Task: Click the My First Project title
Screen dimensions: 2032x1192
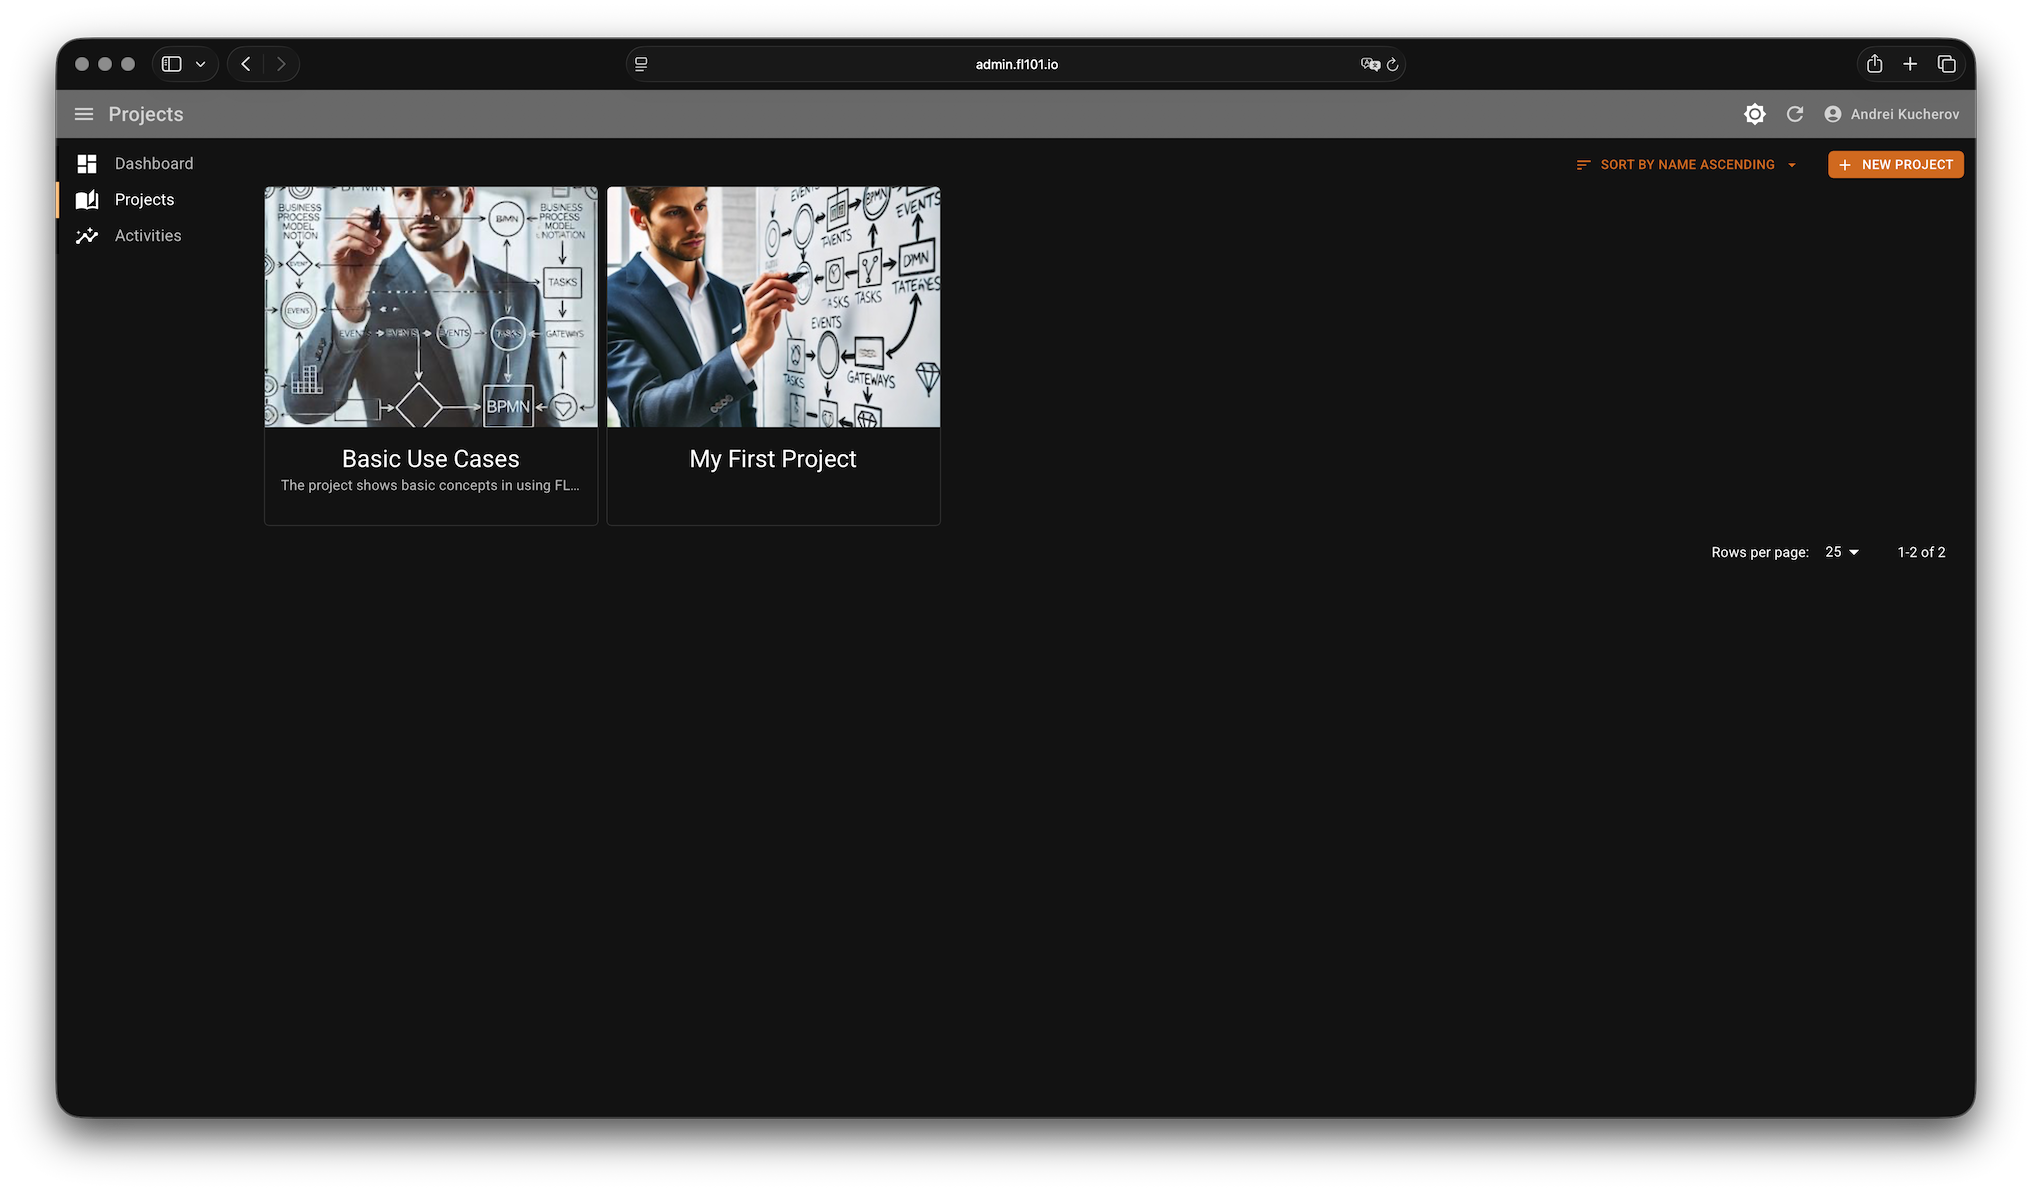Action: click(773, 459)
